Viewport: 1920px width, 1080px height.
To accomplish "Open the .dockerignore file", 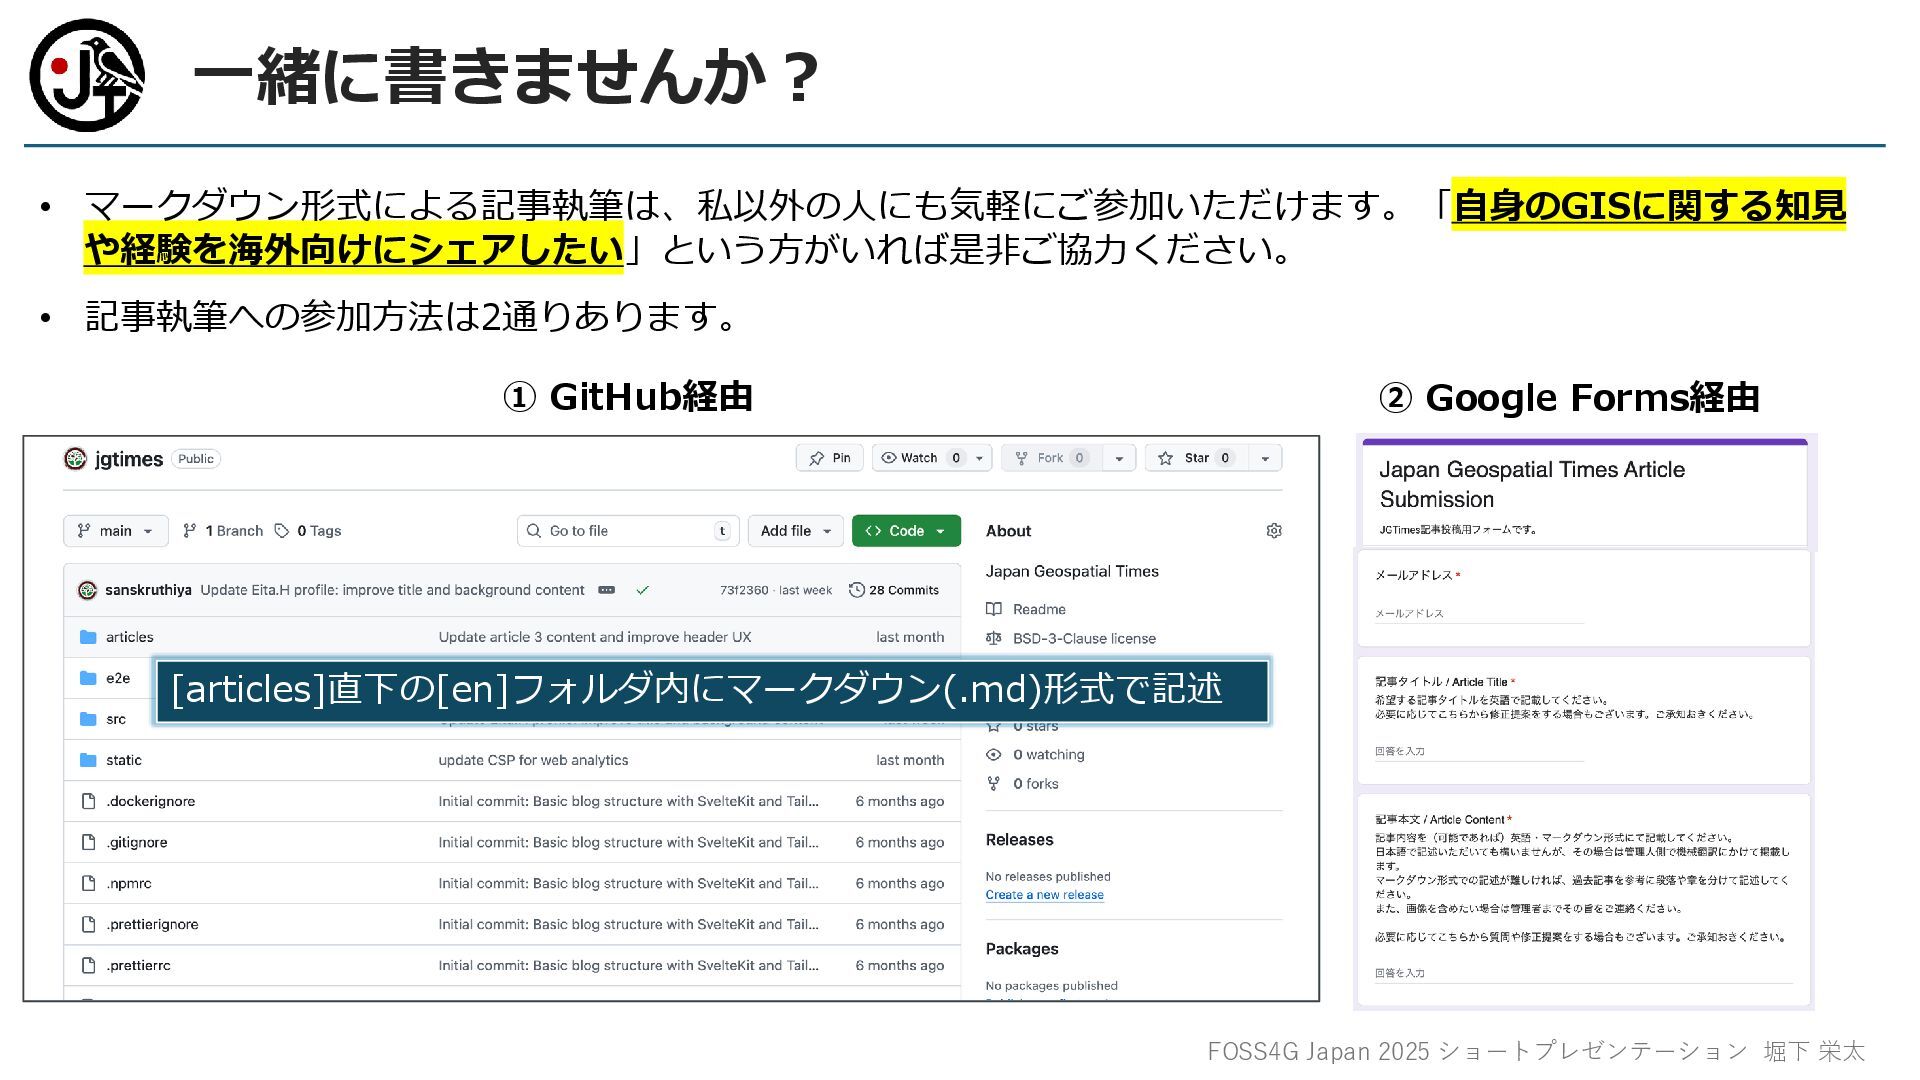I will (x=151, y=801).
